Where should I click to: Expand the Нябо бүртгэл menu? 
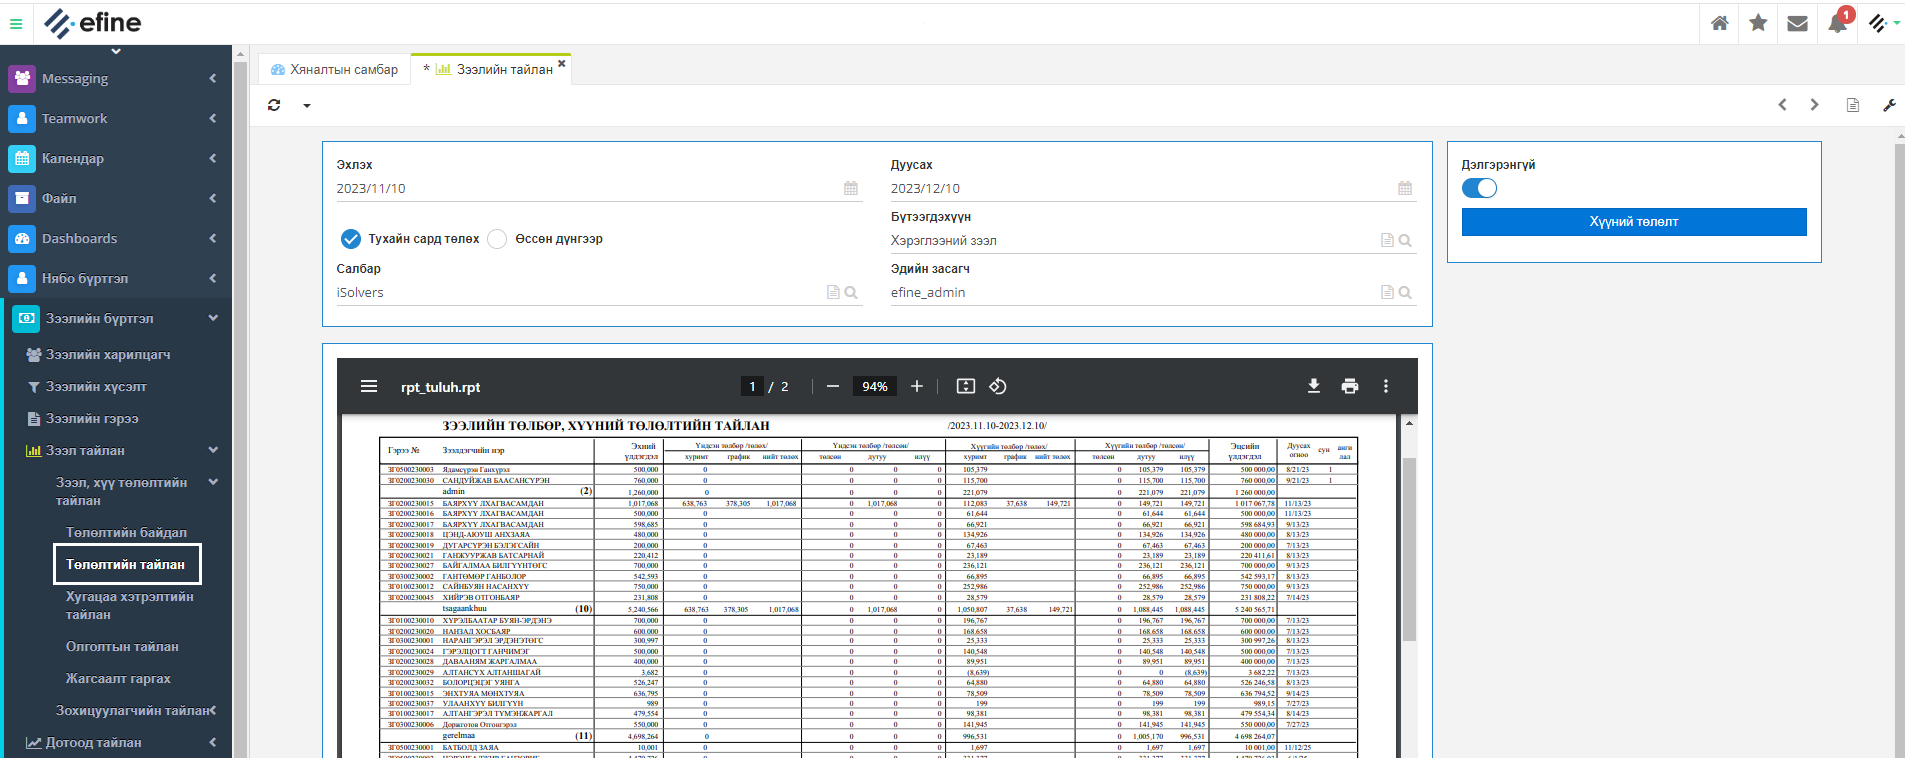click(x=116, y=278)
